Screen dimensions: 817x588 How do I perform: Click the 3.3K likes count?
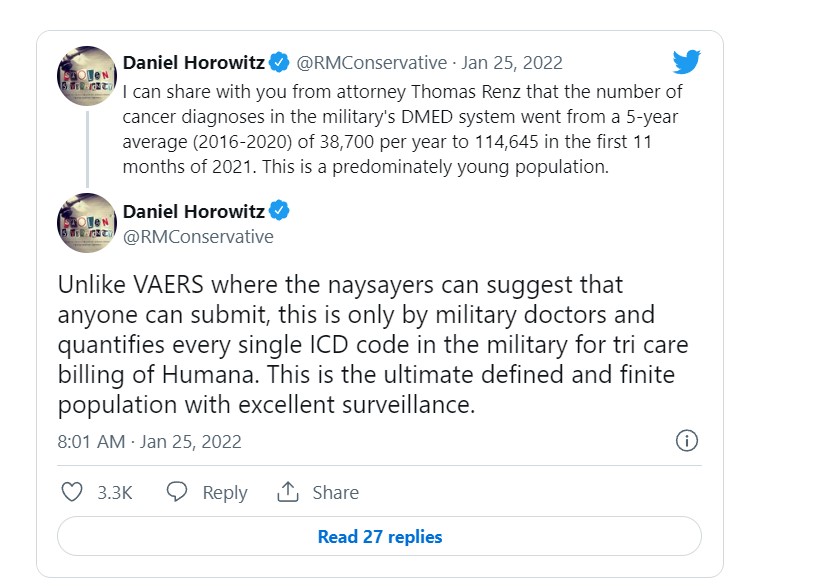tap(115, 492)
